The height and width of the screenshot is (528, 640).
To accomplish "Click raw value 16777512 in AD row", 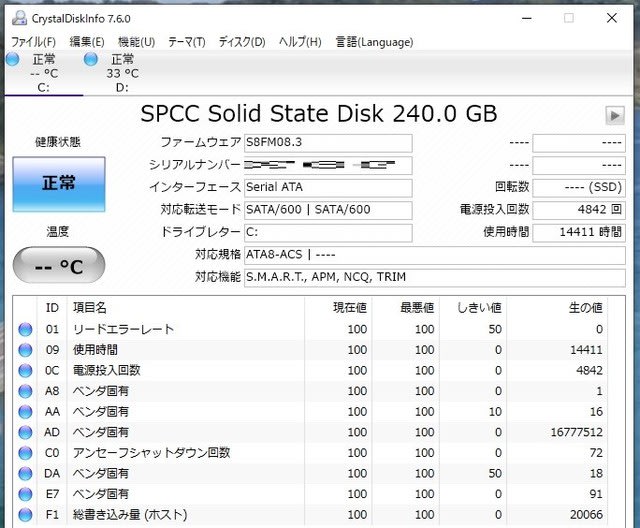I will 577,432.
